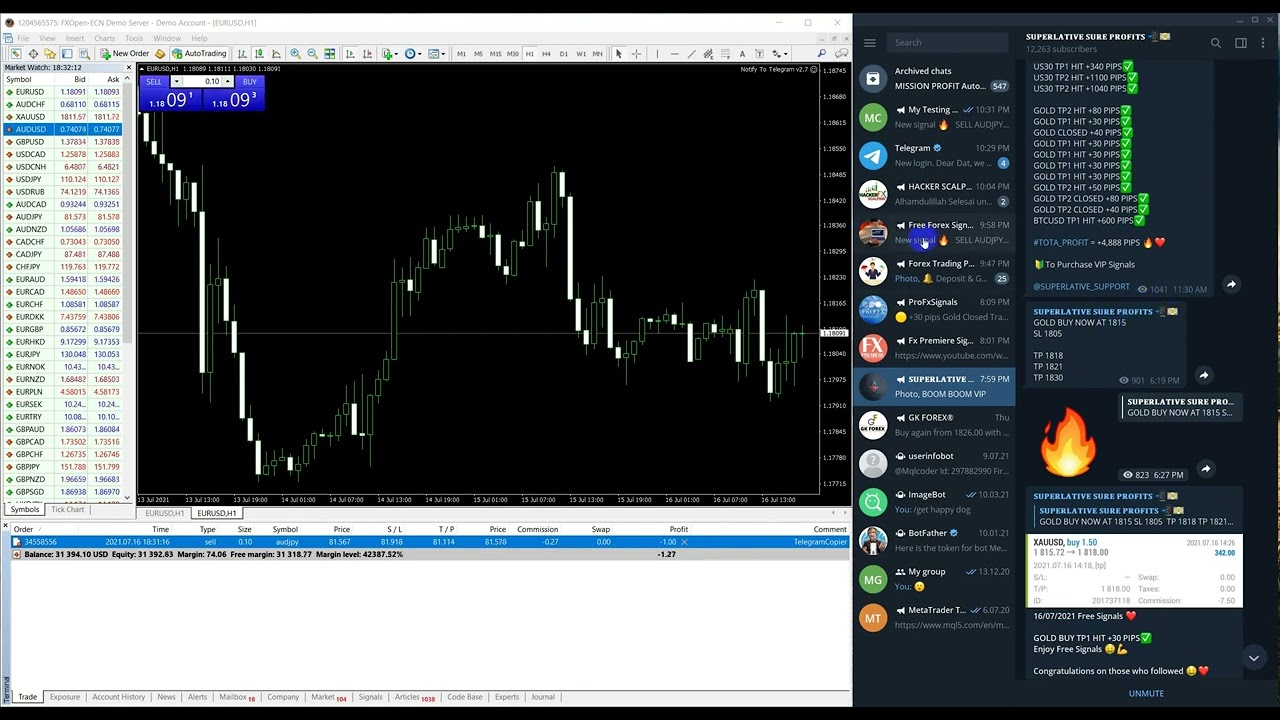The image size is (1280, 720).
Task: Switch to Tick Chart tab
Action: point(68,510)
